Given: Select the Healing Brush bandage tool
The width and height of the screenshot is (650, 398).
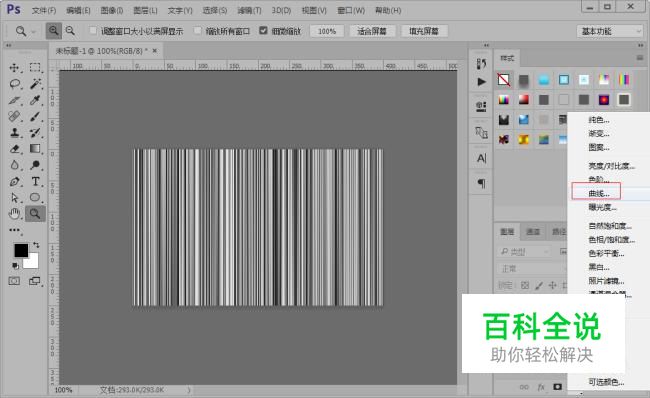Looking at the screenshot, I should tap(15, 116).
